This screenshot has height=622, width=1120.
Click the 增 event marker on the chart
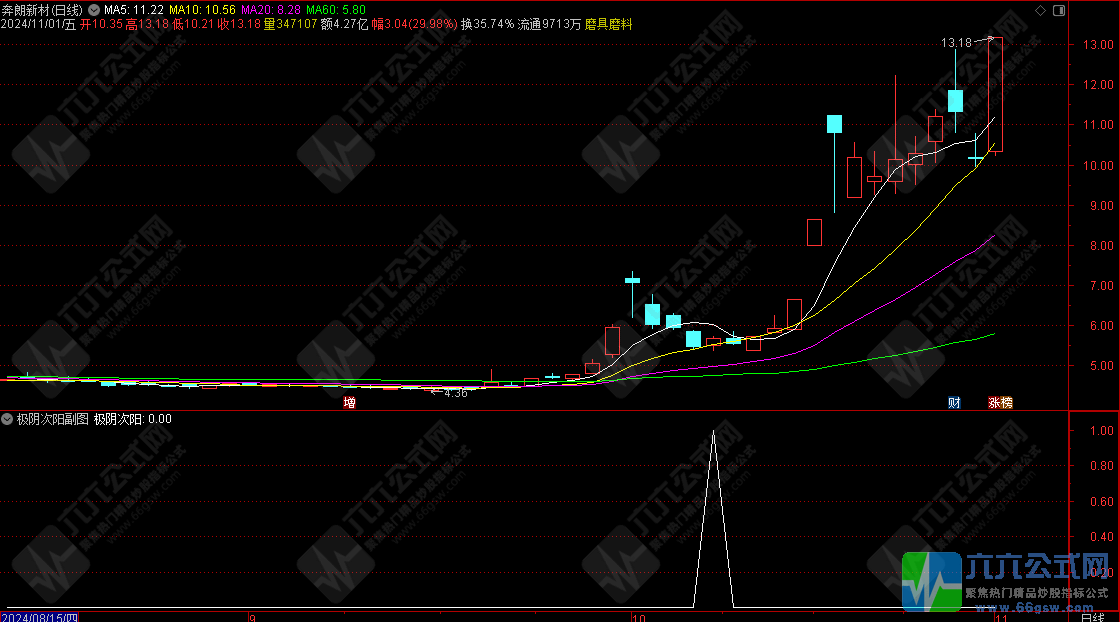[349, 403]
